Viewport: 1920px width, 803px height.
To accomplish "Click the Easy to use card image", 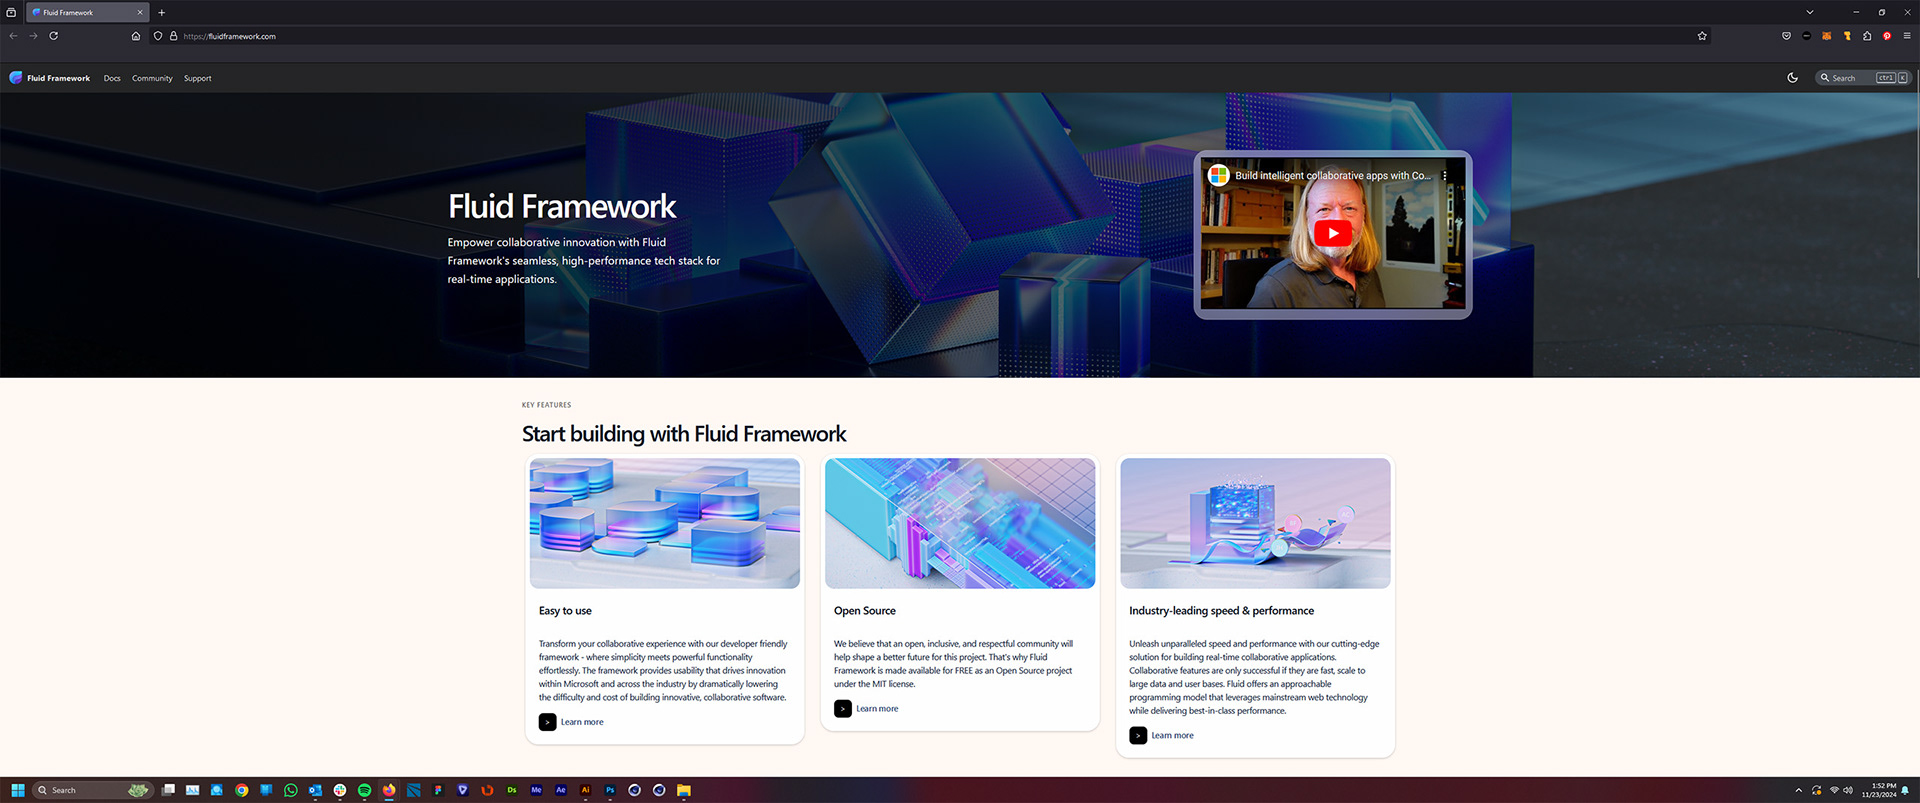I will 665,523.
